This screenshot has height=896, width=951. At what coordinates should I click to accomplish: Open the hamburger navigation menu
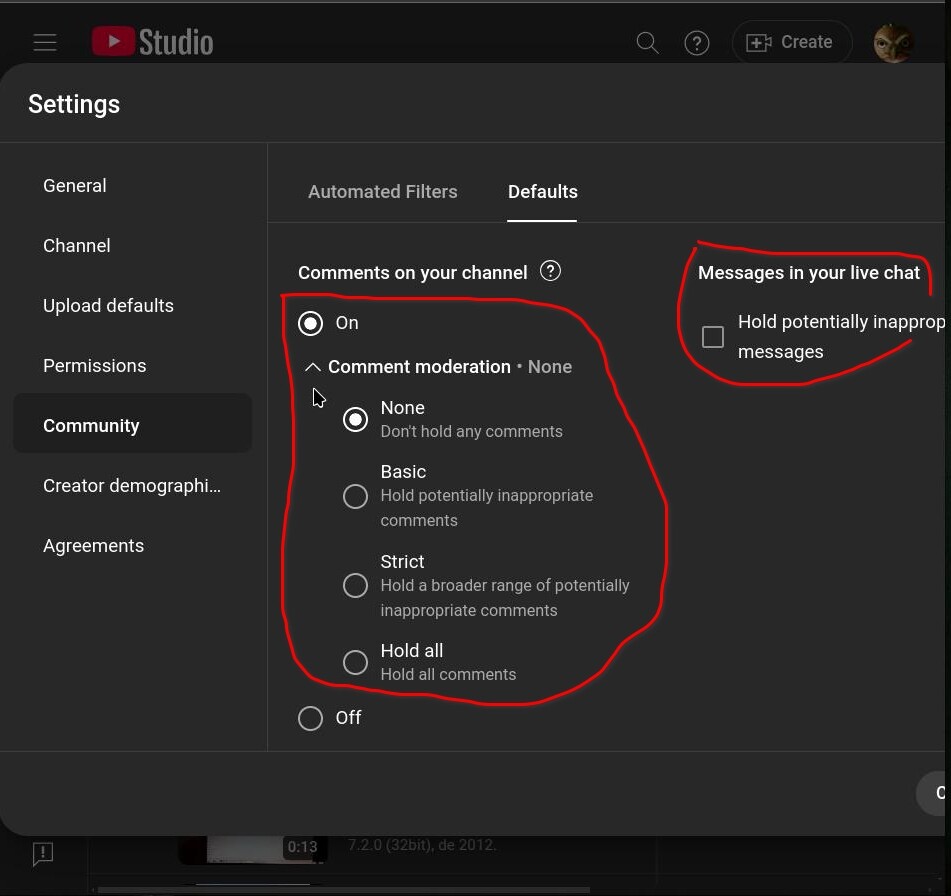[x=45, y=42]
